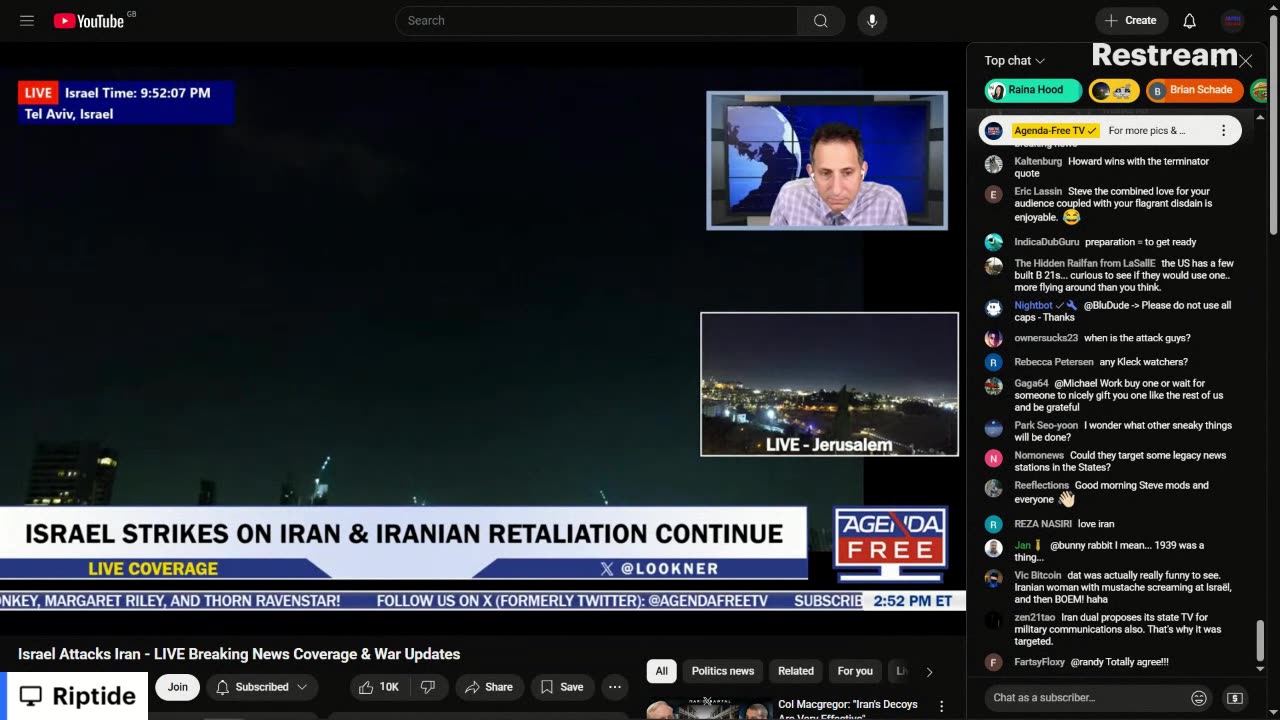1280x720 pixels.
Task: Click ownersucks23 chat username
Action: 1046,338
